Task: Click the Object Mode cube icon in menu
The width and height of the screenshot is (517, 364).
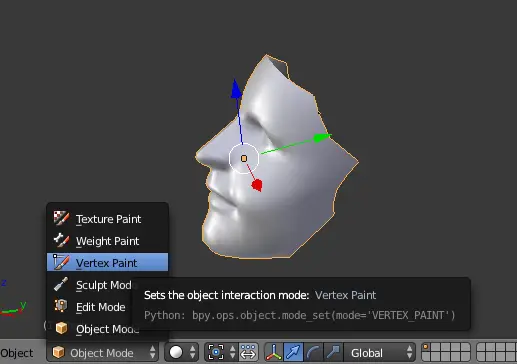Action: 61,328
